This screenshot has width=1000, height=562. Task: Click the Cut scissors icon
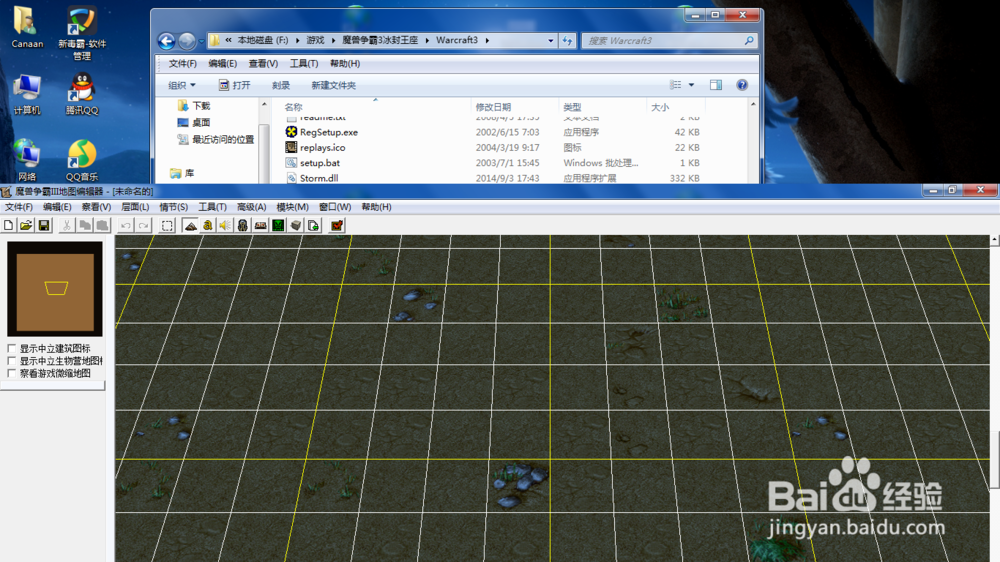coord(67,225)
